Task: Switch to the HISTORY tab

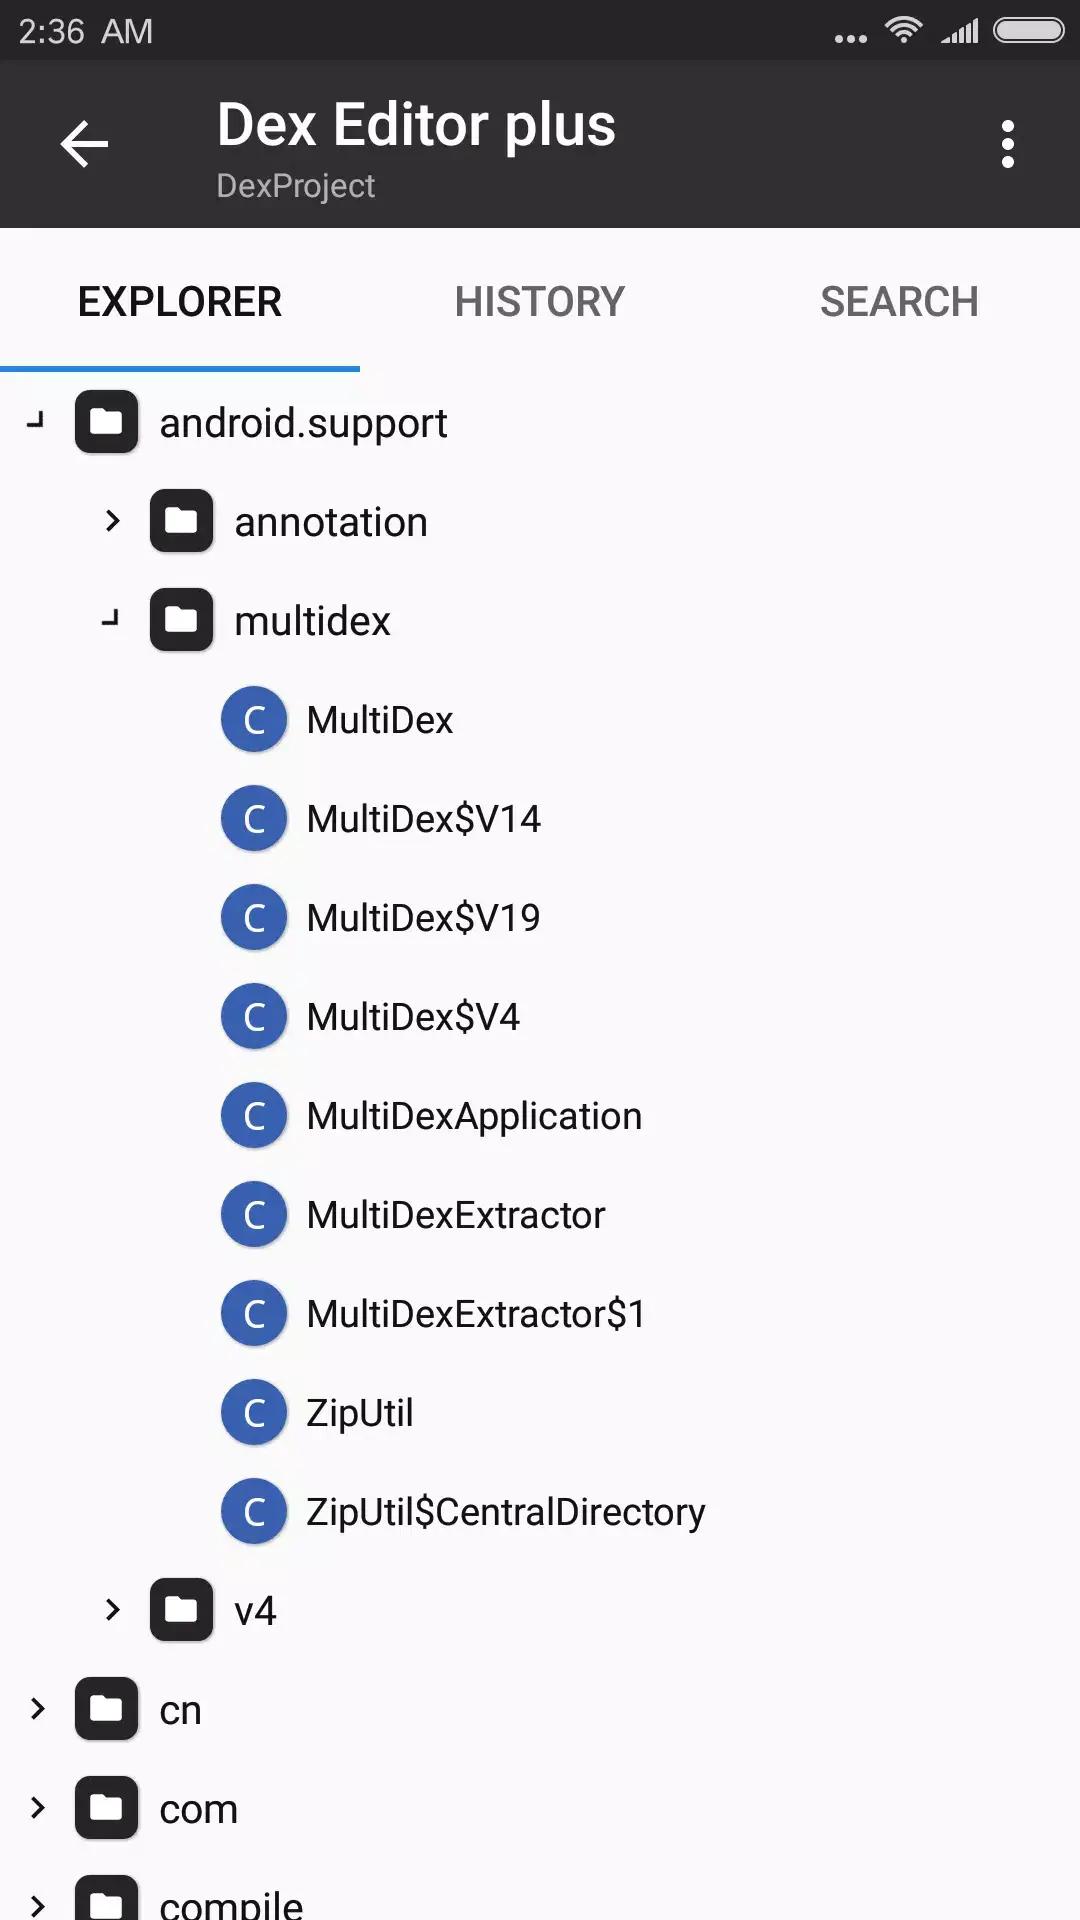Action: pos(539,301)
